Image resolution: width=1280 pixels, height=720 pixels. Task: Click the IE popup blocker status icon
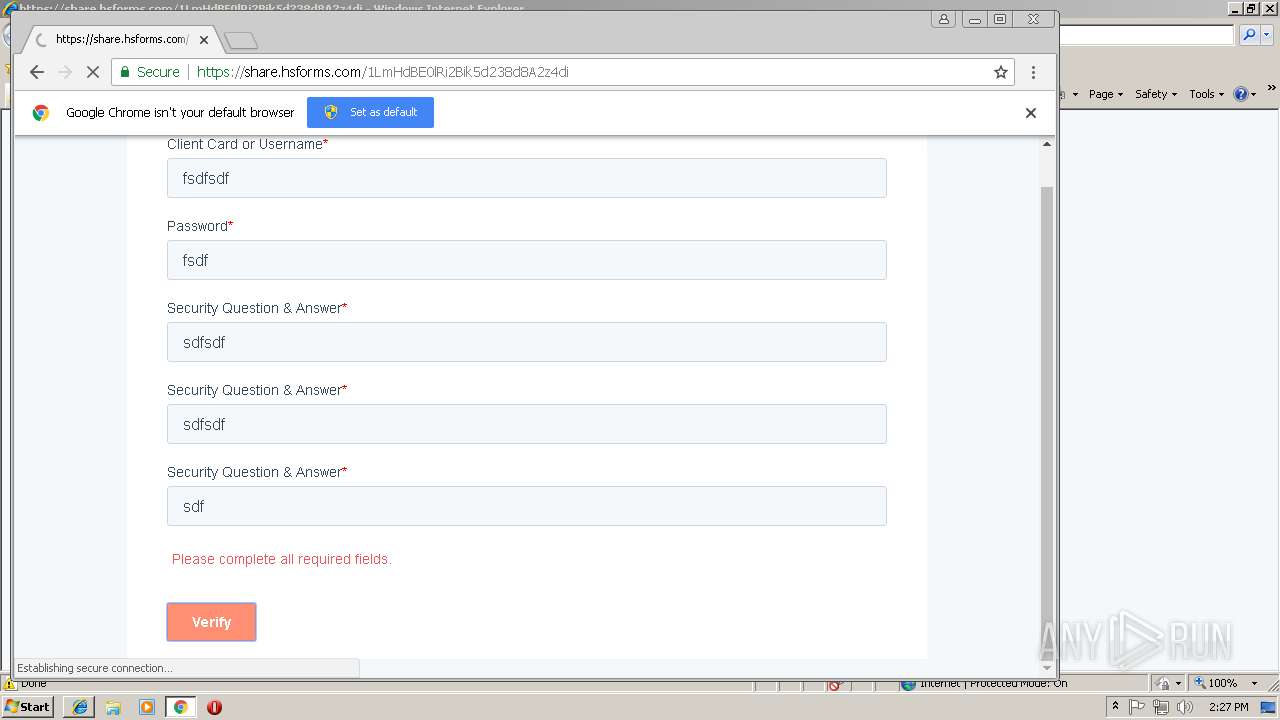[x=835, y=685]
